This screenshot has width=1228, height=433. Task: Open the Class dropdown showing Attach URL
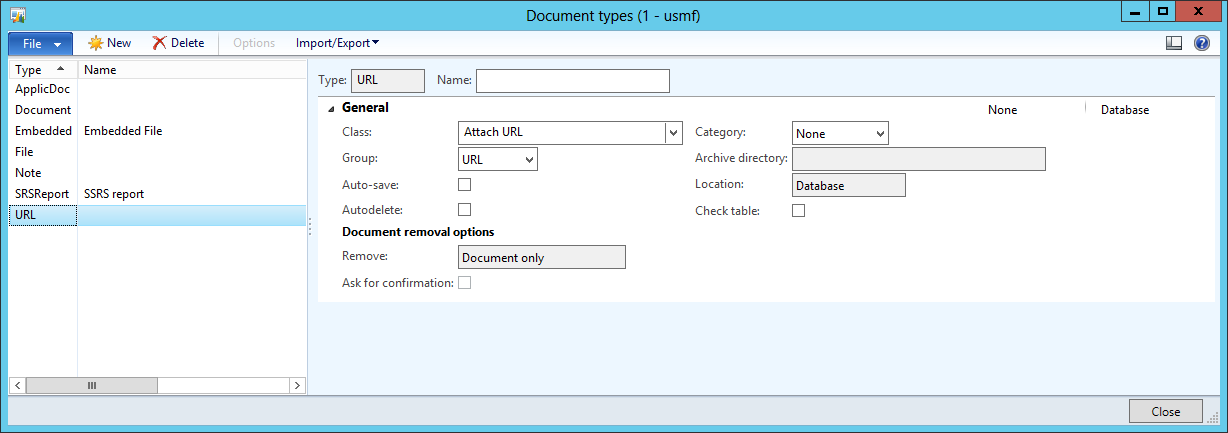(x=673, y=133)
